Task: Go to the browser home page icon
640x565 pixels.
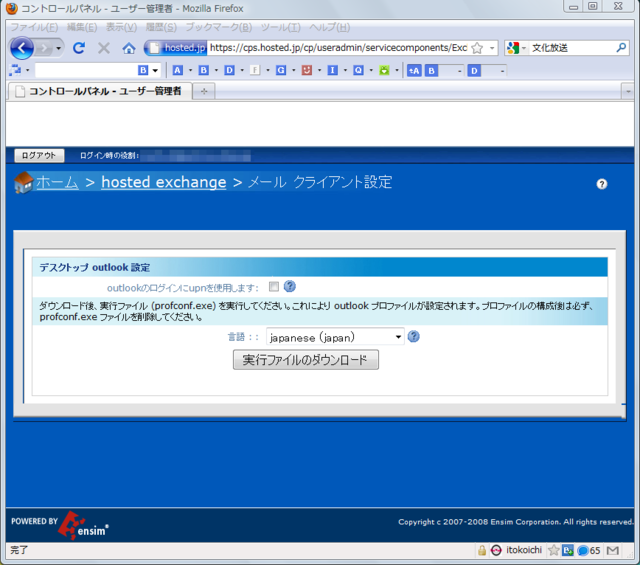Action: [129, 48]
